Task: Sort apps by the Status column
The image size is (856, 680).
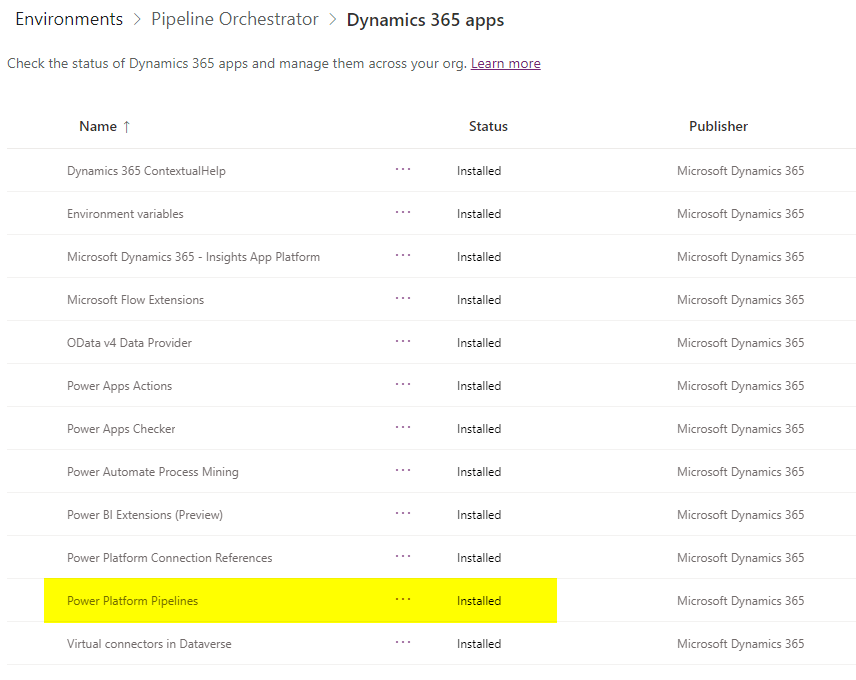Action: pyautogui.click(x=488, y=126)
